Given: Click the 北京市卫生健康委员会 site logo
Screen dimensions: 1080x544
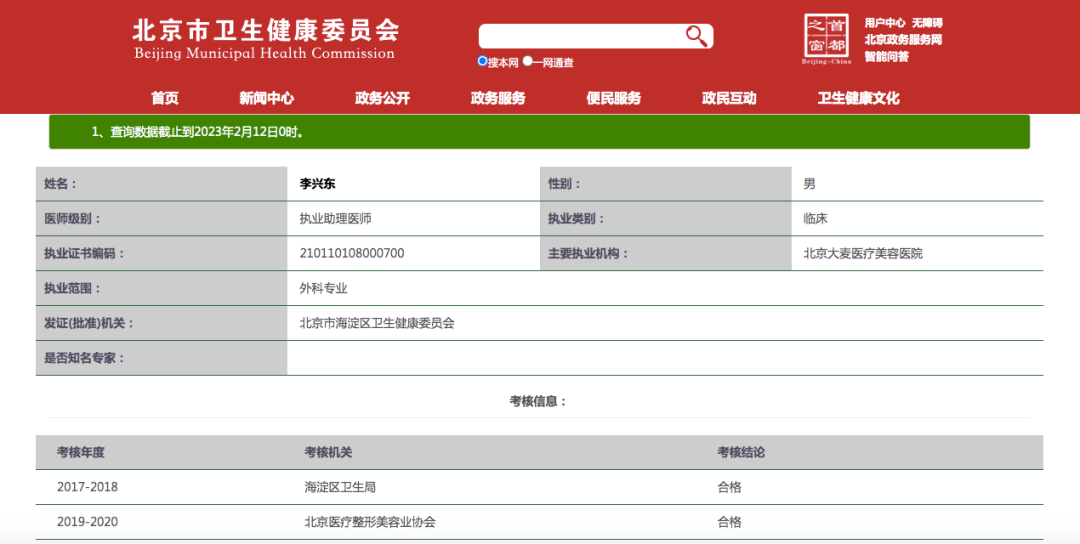Looking at the screenshot, I should pos(265,38).
